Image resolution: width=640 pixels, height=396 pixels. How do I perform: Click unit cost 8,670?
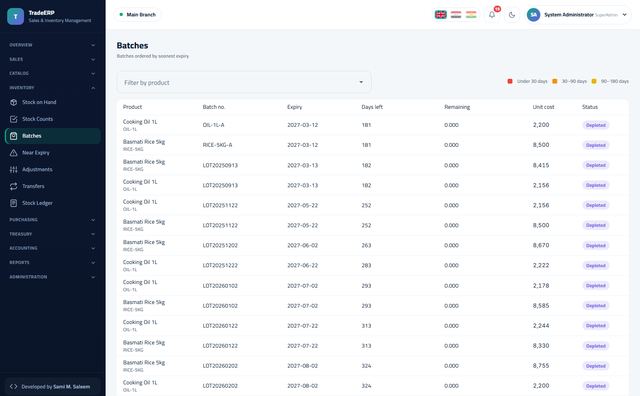click(541, 245)
